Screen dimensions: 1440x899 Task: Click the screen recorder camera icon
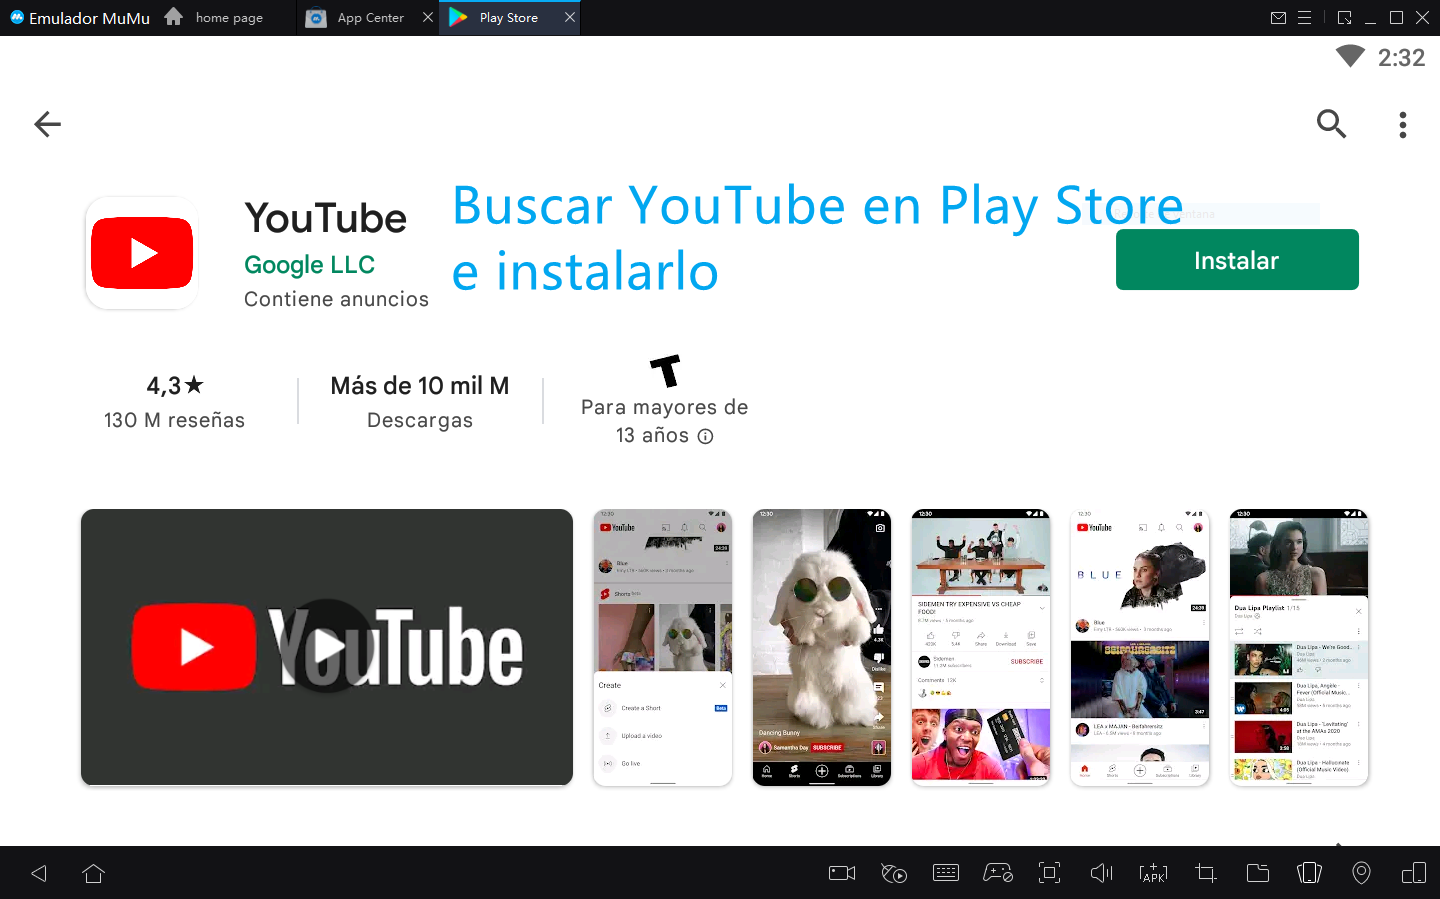842,873
